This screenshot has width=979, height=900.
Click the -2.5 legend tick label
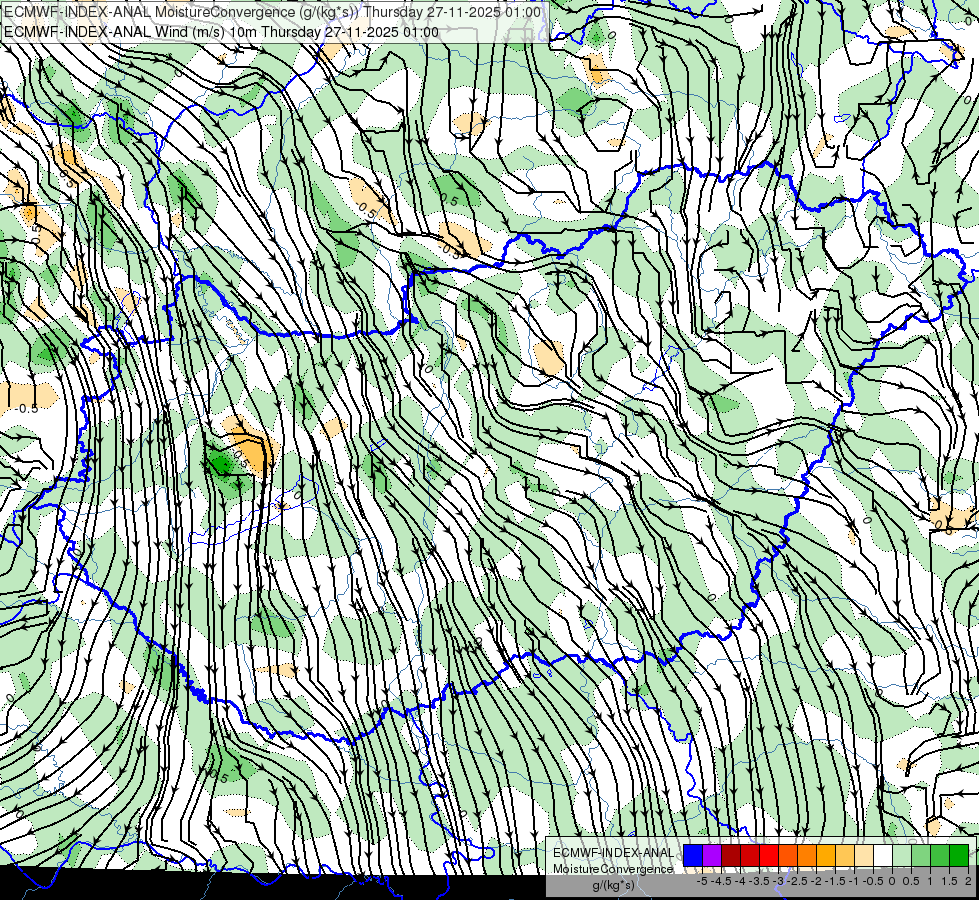pos(797,881)
